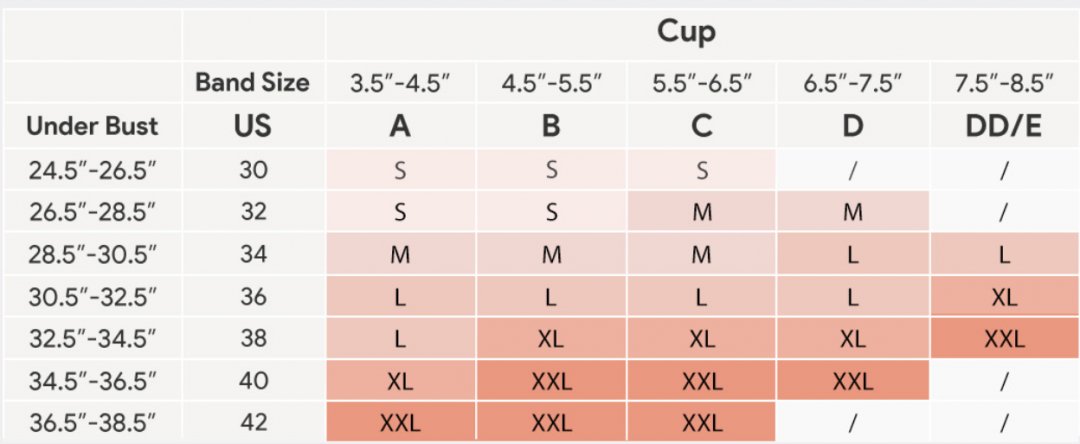
Task: Select the Band Size column header
Action: coord(253,83)
